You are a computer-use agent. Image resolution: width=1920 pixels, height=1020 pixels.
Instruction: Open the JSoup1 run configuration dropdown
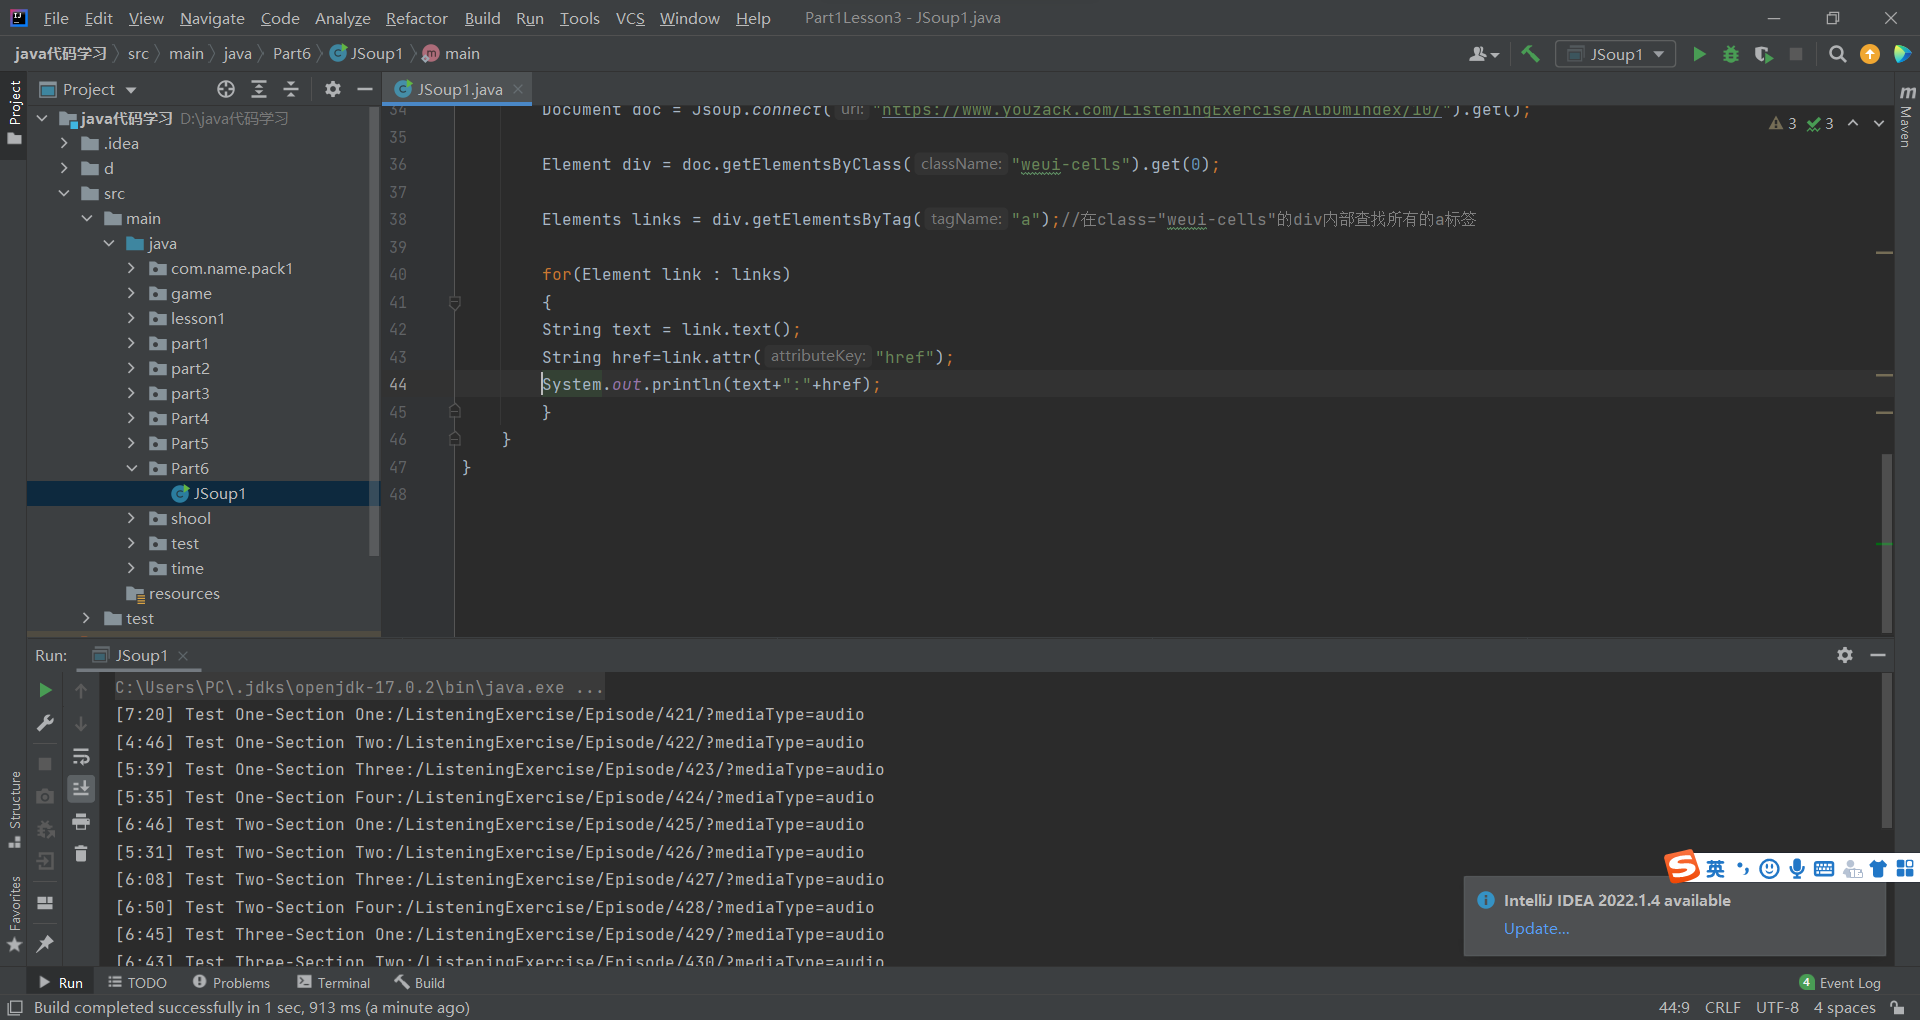[x=1615, y=54]
